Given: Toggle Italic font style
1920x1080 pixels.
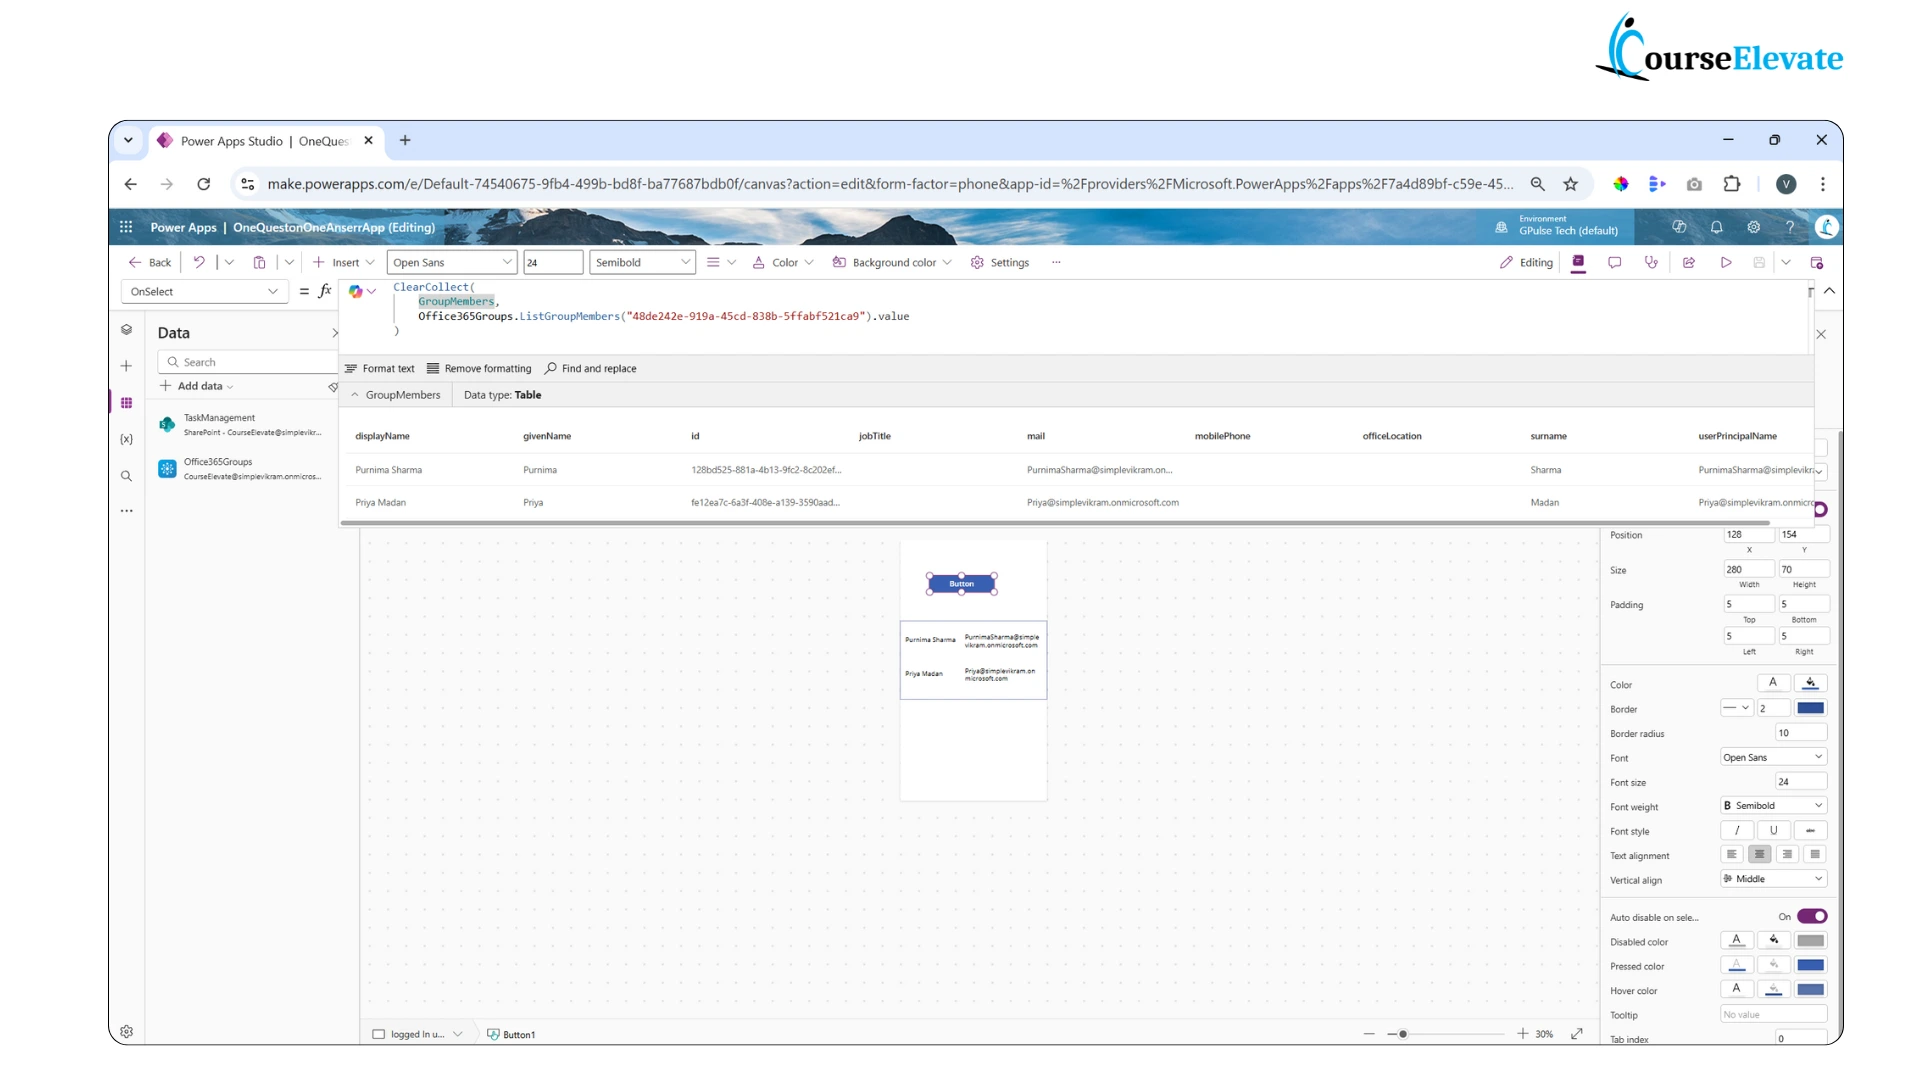Looking at the screenshot, I should pos(1737,830).
